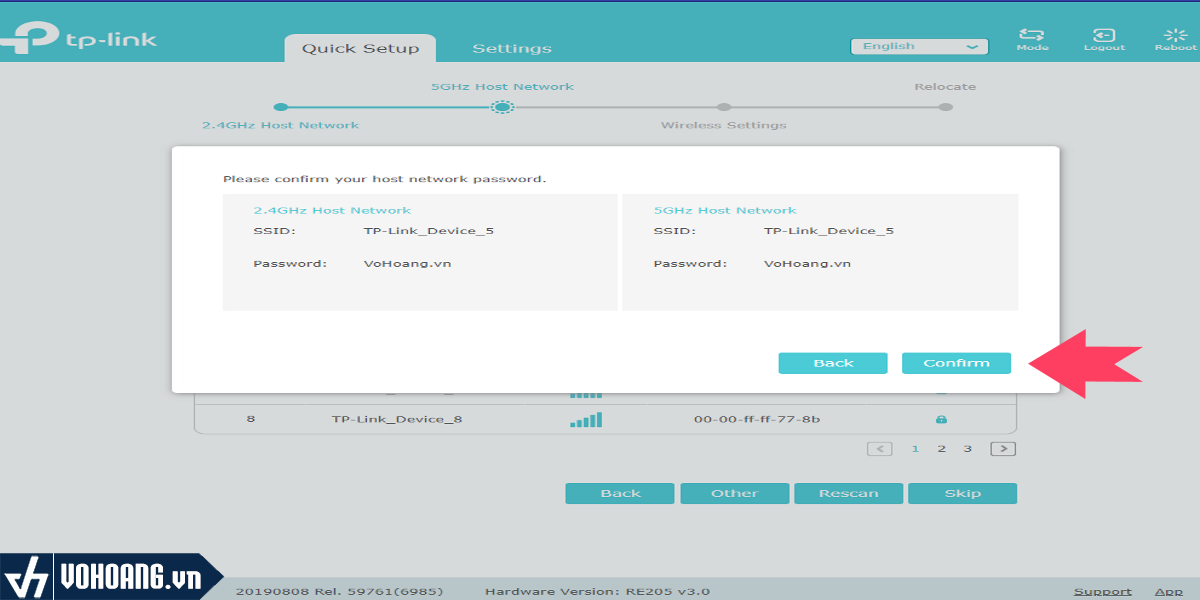Open the App link in the footer
The image size is (1200, 600).
(1168, 591)
